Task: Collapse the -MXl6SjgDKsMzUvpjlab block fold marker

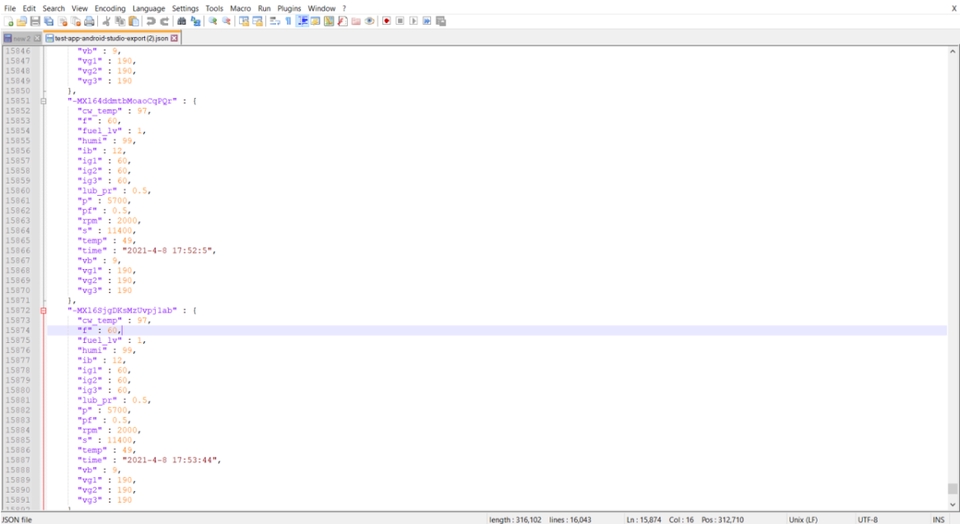Action: coord(43,310)
